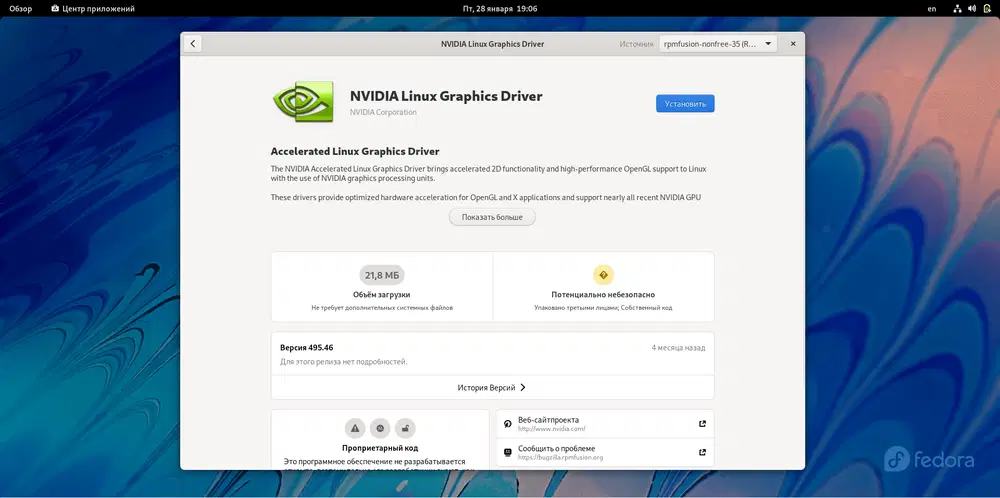Click the NVIDIA Linux Graphics Driver app title
Image resolution: width=1000 pixels, height=498 pixels.
tap(446, 96)
